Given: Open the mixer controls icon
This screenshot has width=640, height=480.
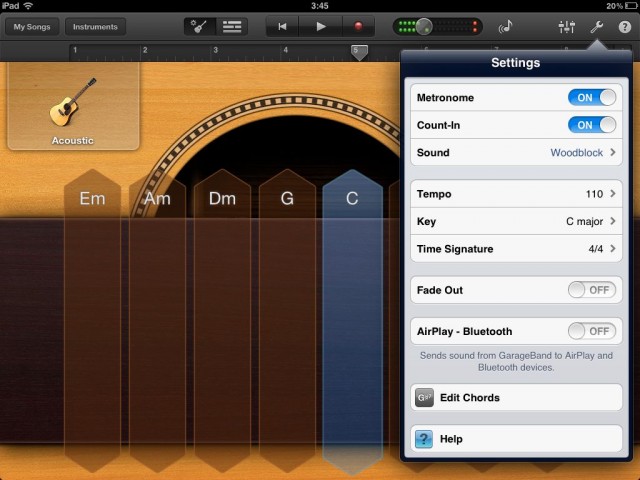Looking at the screenshot, I should click(x=566, y=27).
